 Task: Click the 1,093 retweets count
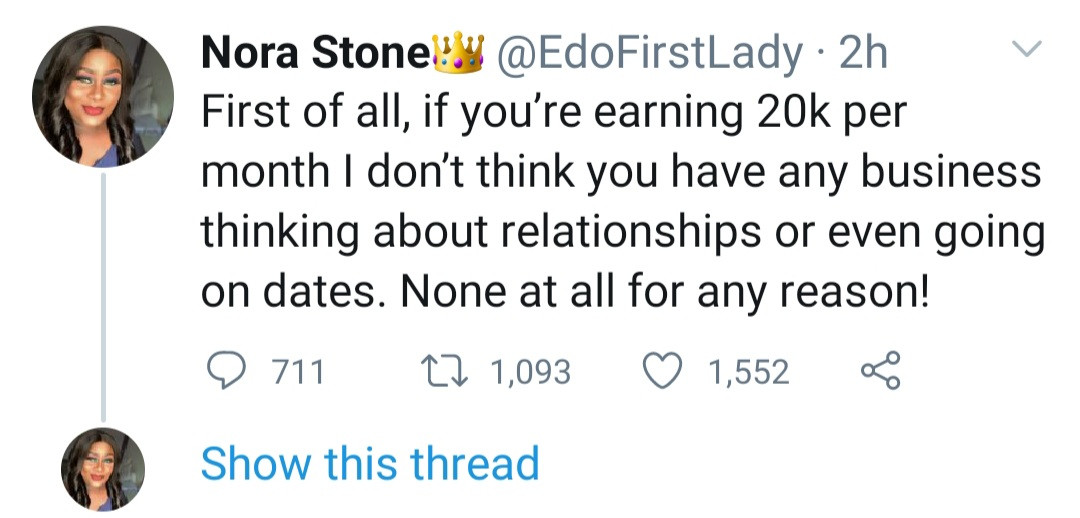530,373
